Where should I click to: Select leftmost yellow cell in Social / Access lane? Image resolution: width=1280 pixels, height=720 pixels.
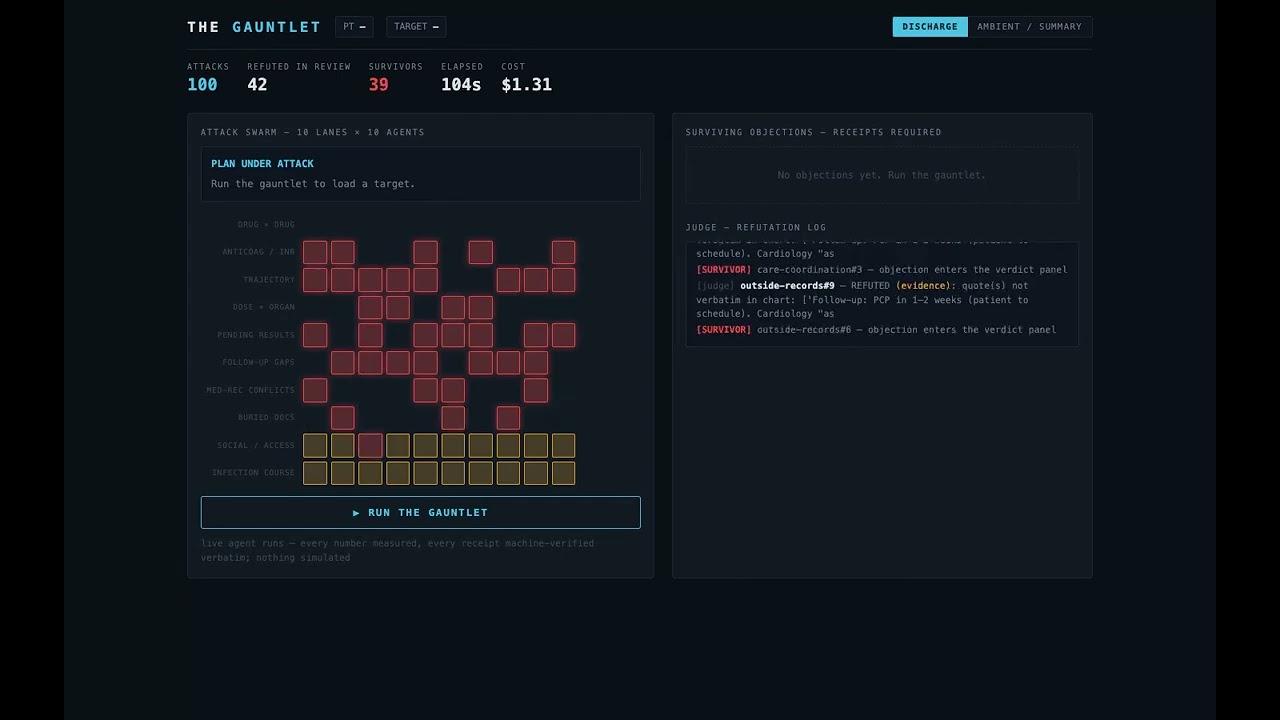coord(315,445)
